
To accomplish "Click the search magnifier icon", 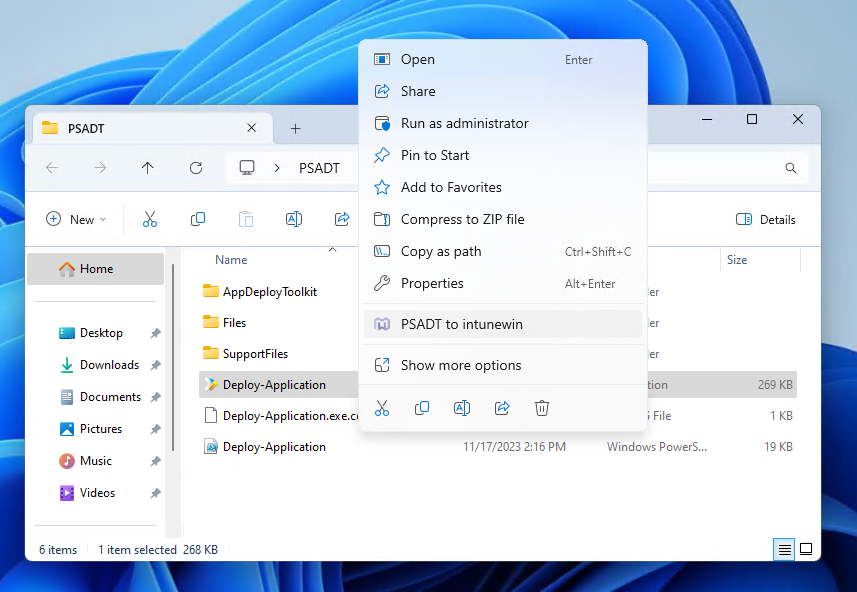I will pos(790,168).
